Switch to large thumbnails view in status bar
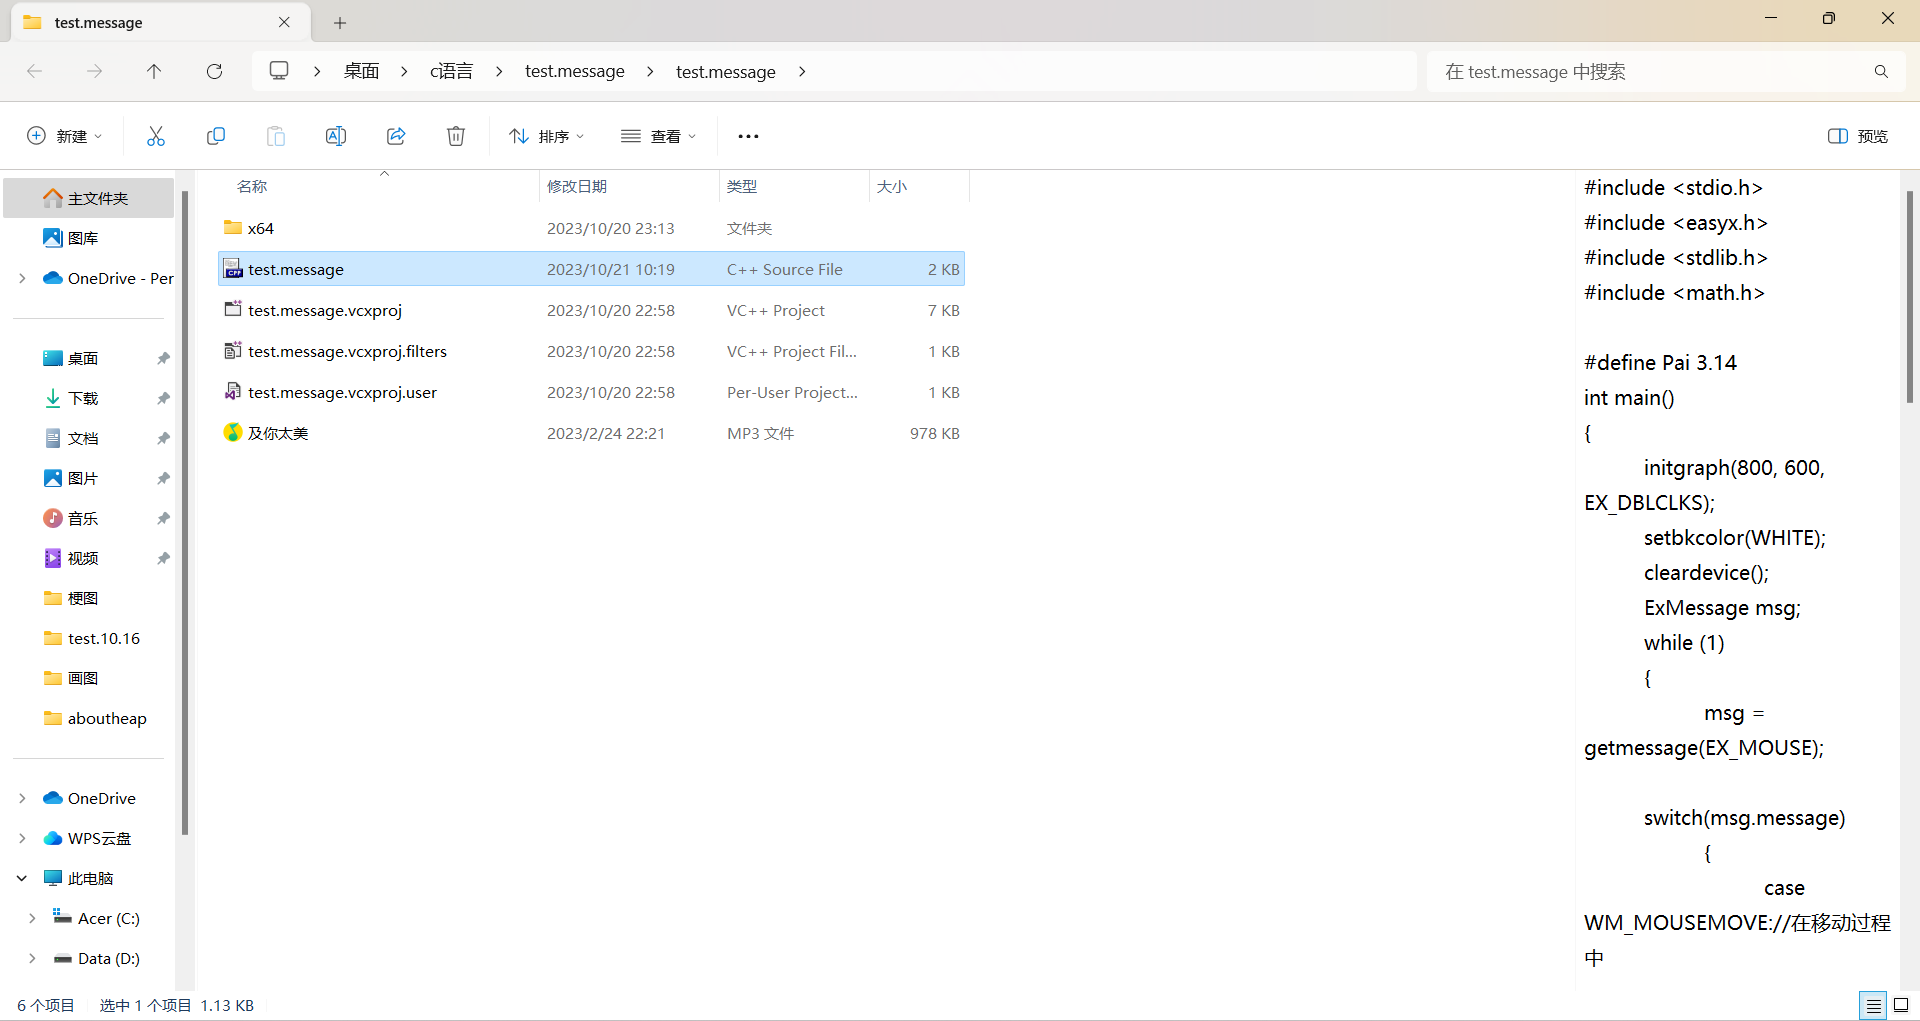This screenshot has width=1920, height=1021. [1902, 1005]
